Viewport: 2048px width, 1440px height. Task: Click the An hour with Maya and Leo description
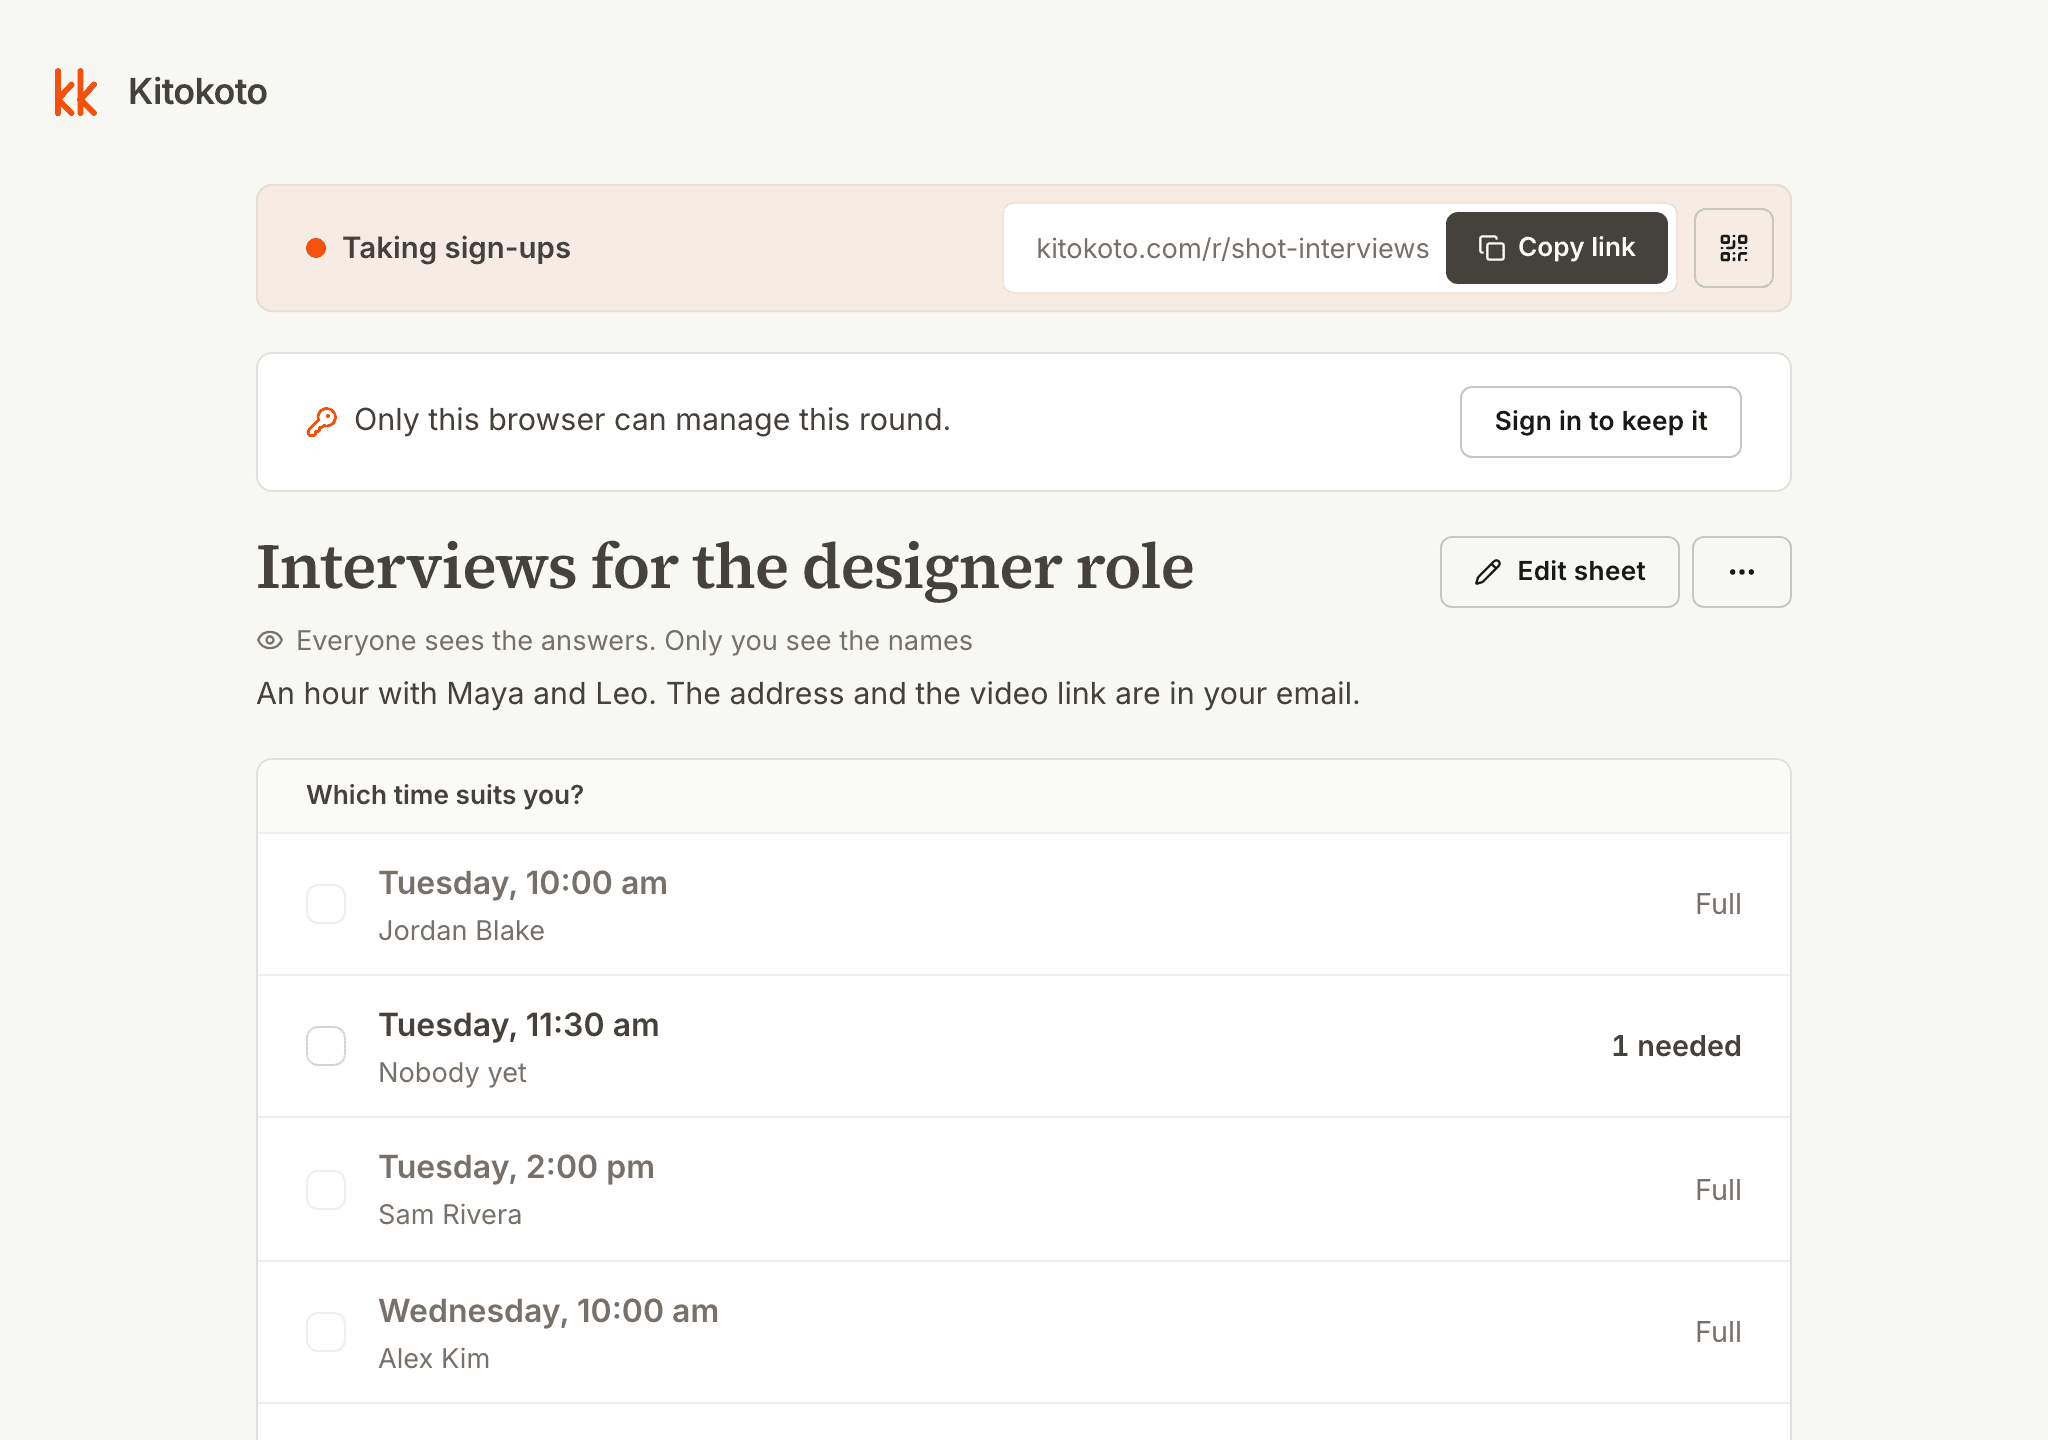[808, 694]
